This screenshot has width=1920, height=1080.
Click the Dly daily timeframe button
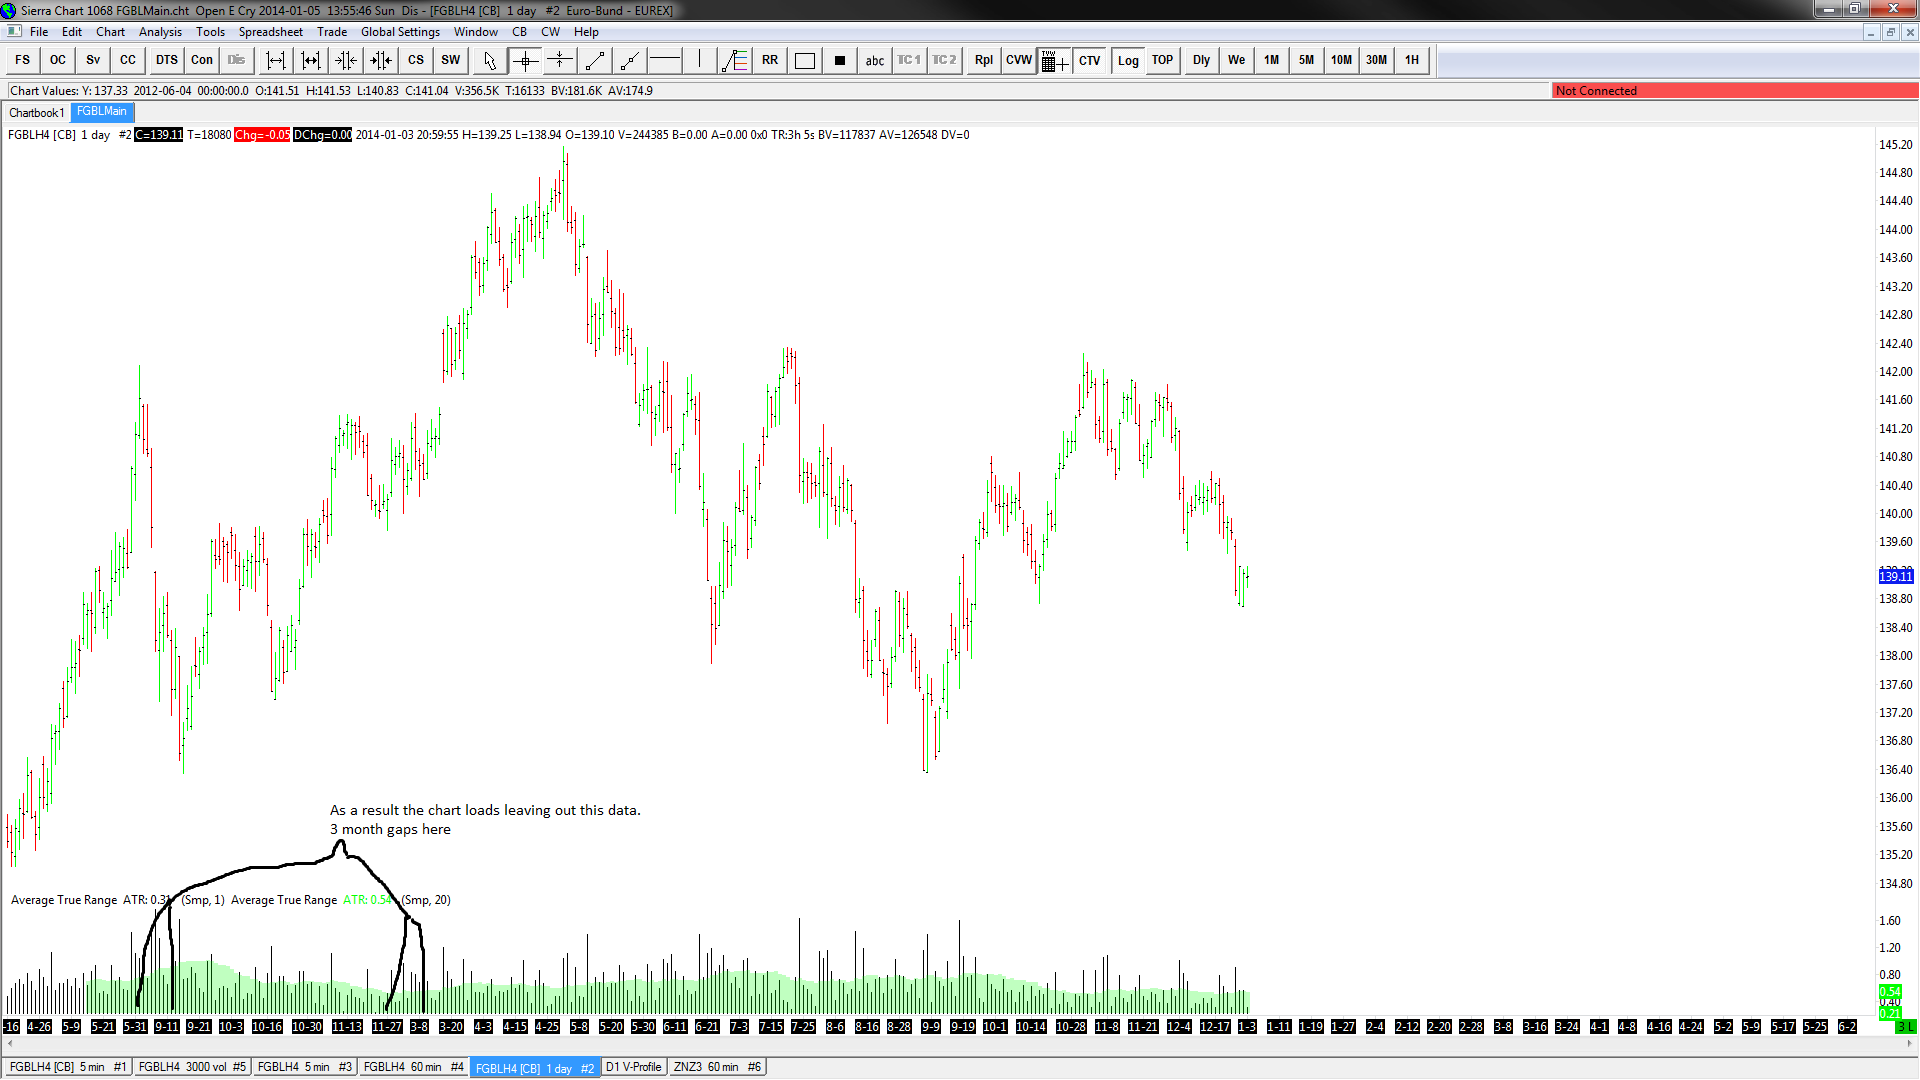[1201, 61]
